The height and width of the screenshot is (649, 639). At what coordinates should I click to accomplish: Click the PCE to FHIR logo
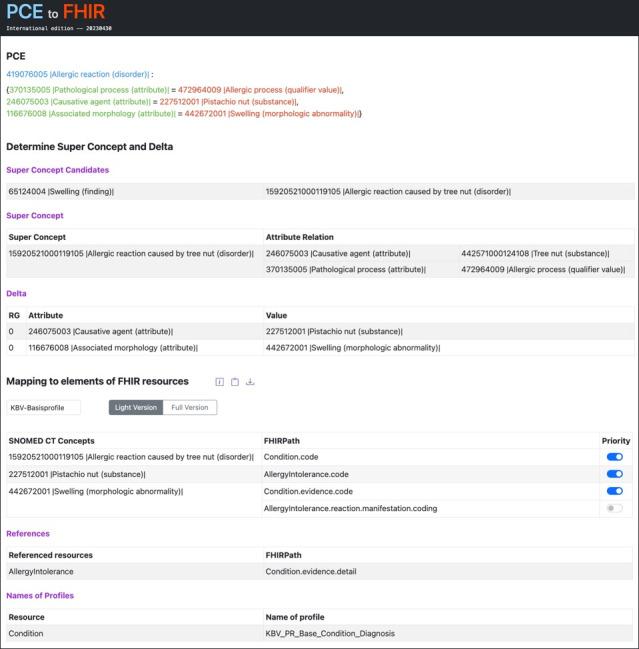[x=55, y=14]
